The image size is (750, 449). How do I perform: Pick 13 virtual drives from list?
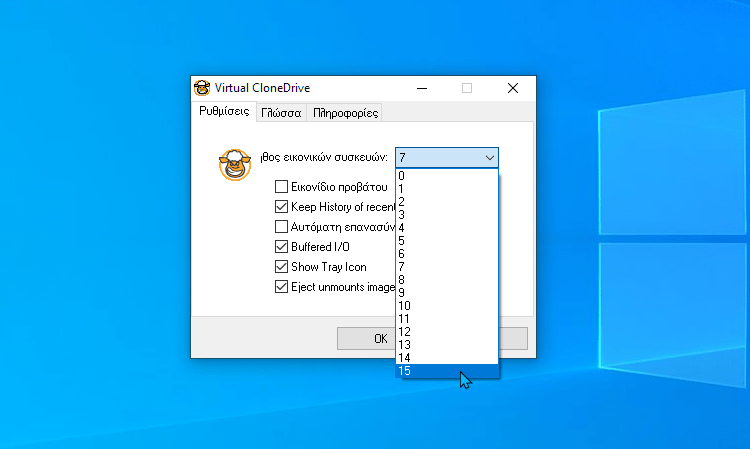pyautogui.click(x=447, y=344)
